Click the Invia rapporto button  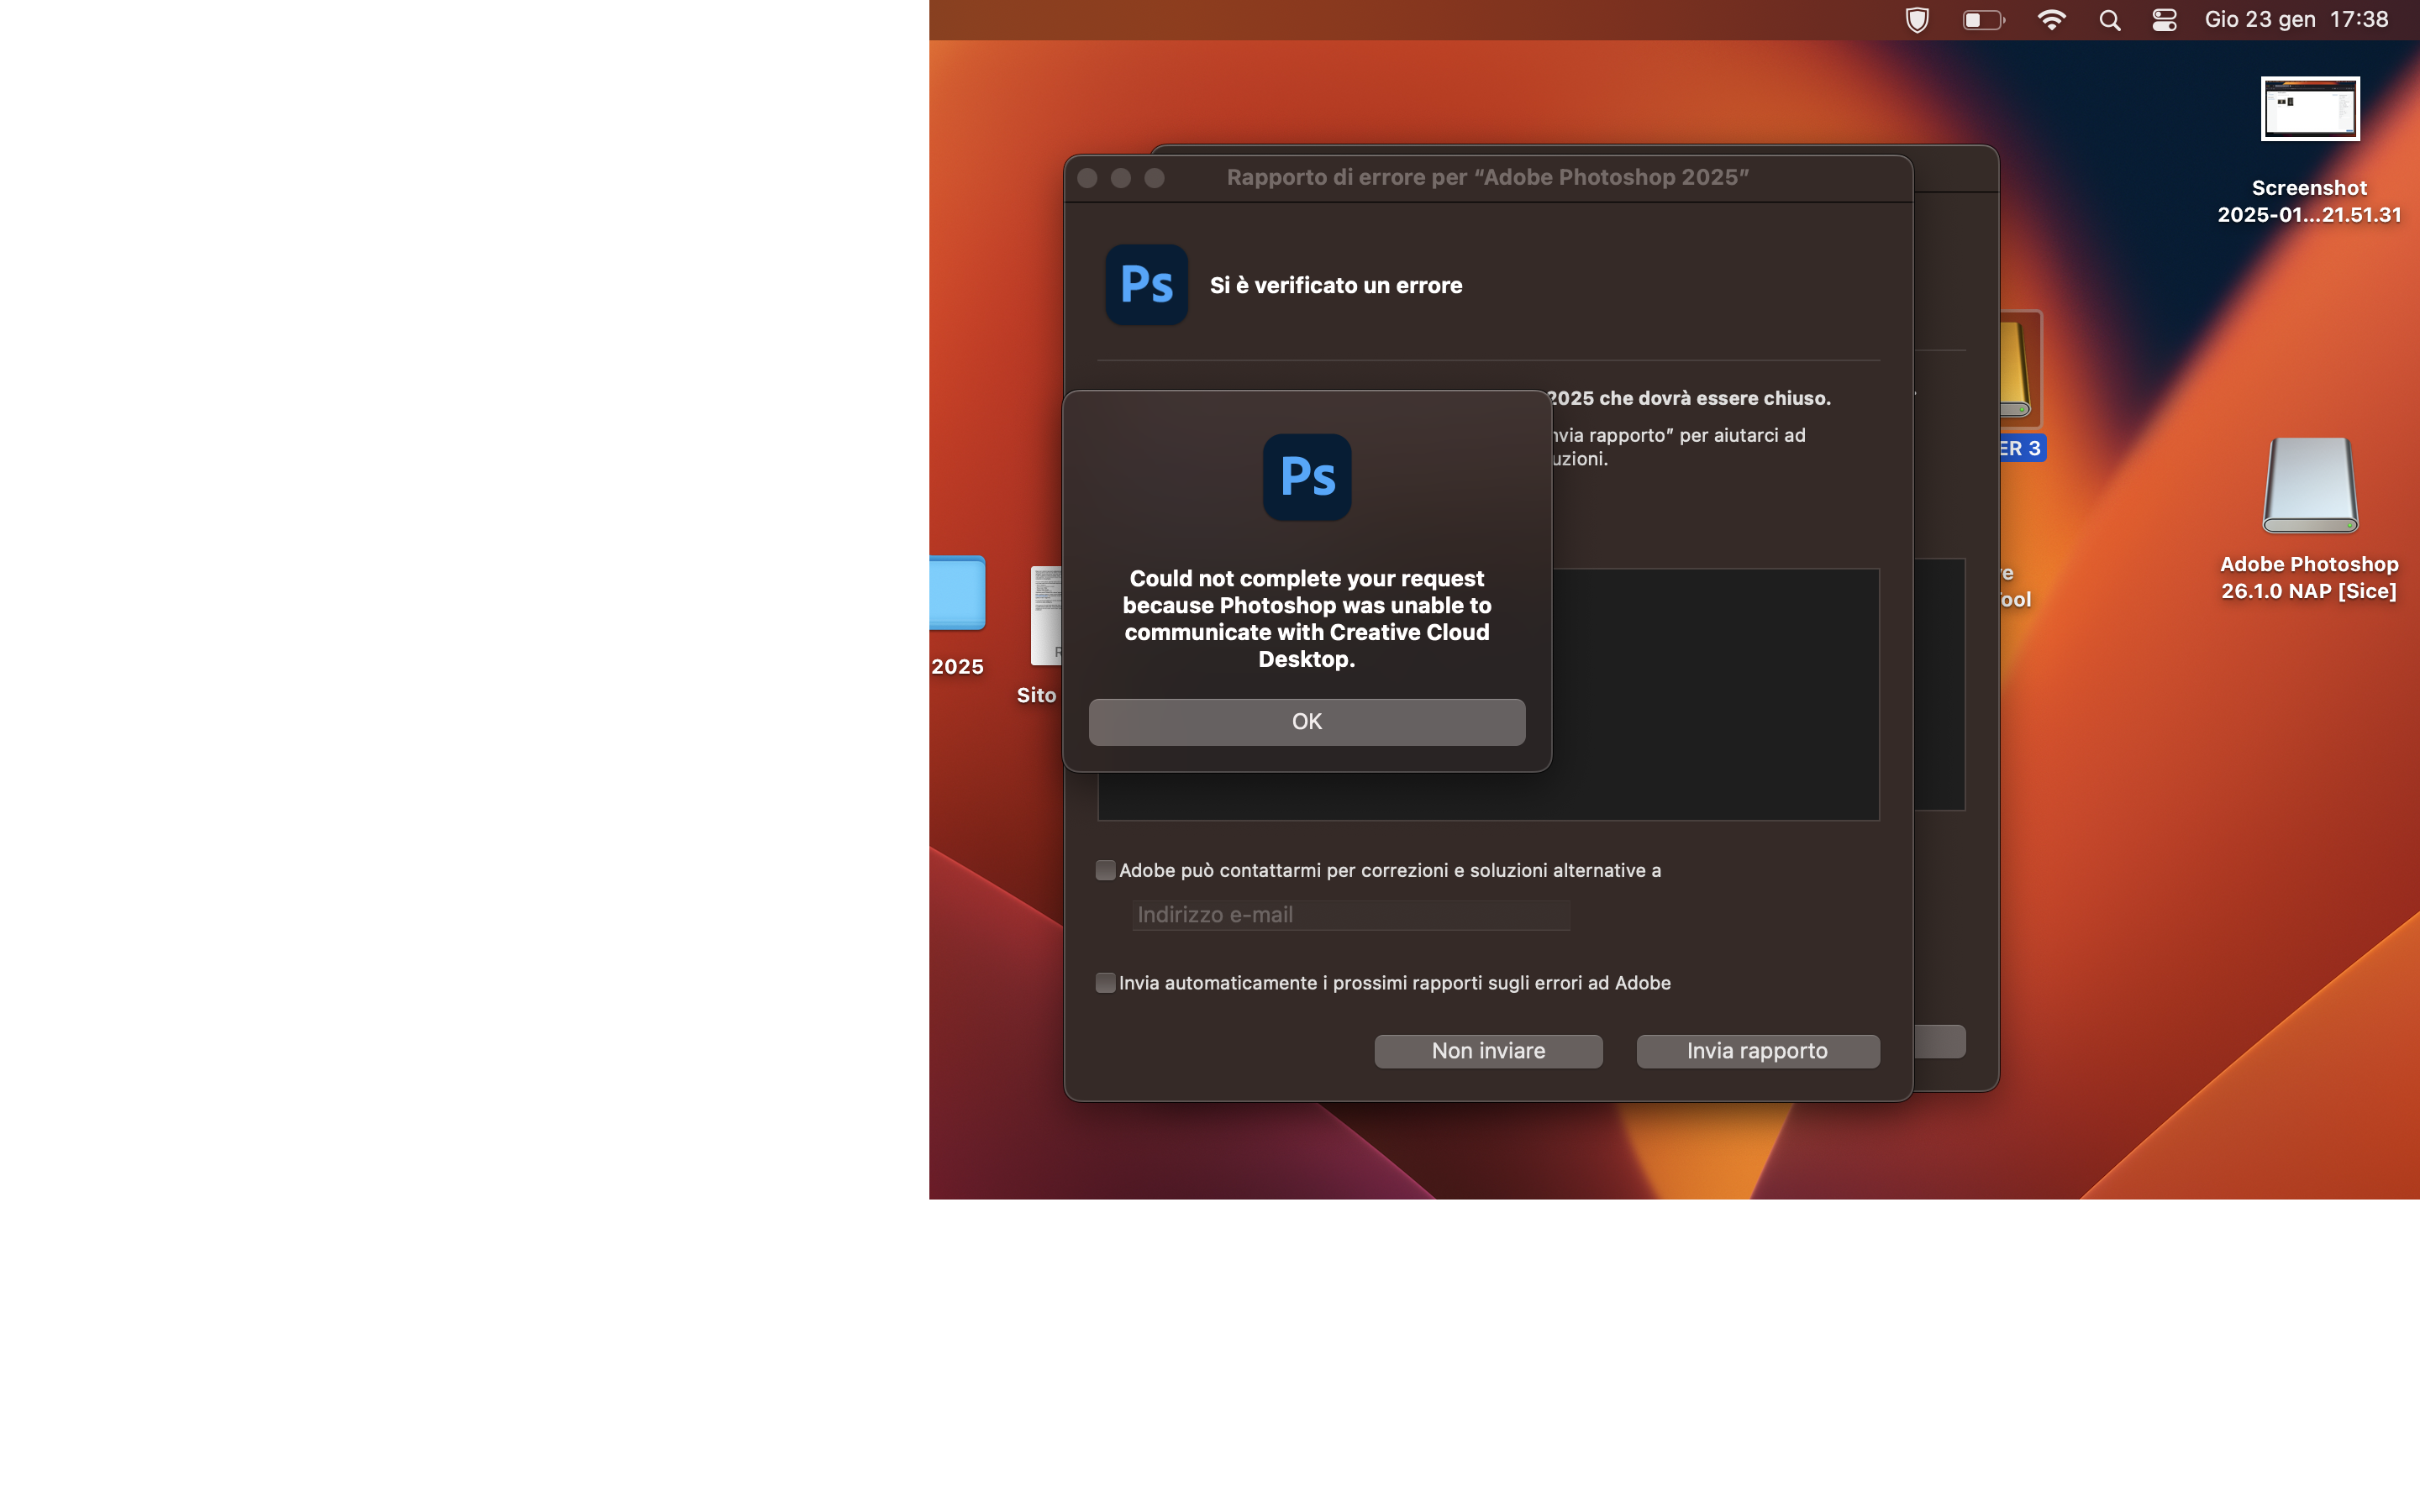(x=1757, y=1050)
